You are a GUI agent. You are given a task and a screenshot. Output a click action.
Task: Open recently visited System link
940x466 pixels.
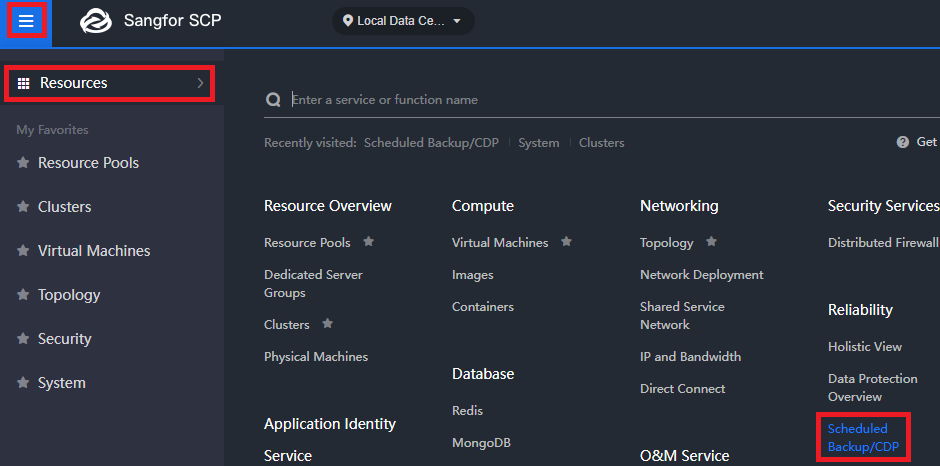click(538, 143)
